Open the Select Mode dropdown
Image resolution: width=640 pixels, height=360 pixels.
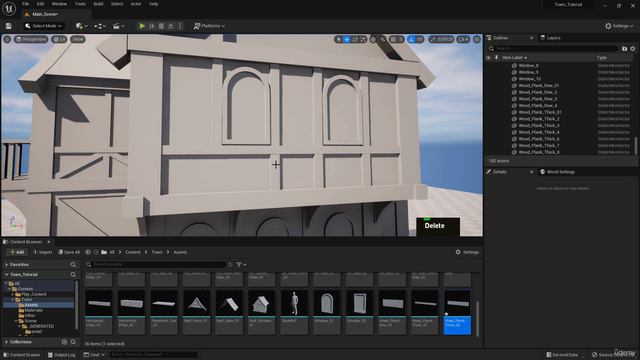[43, 26]
